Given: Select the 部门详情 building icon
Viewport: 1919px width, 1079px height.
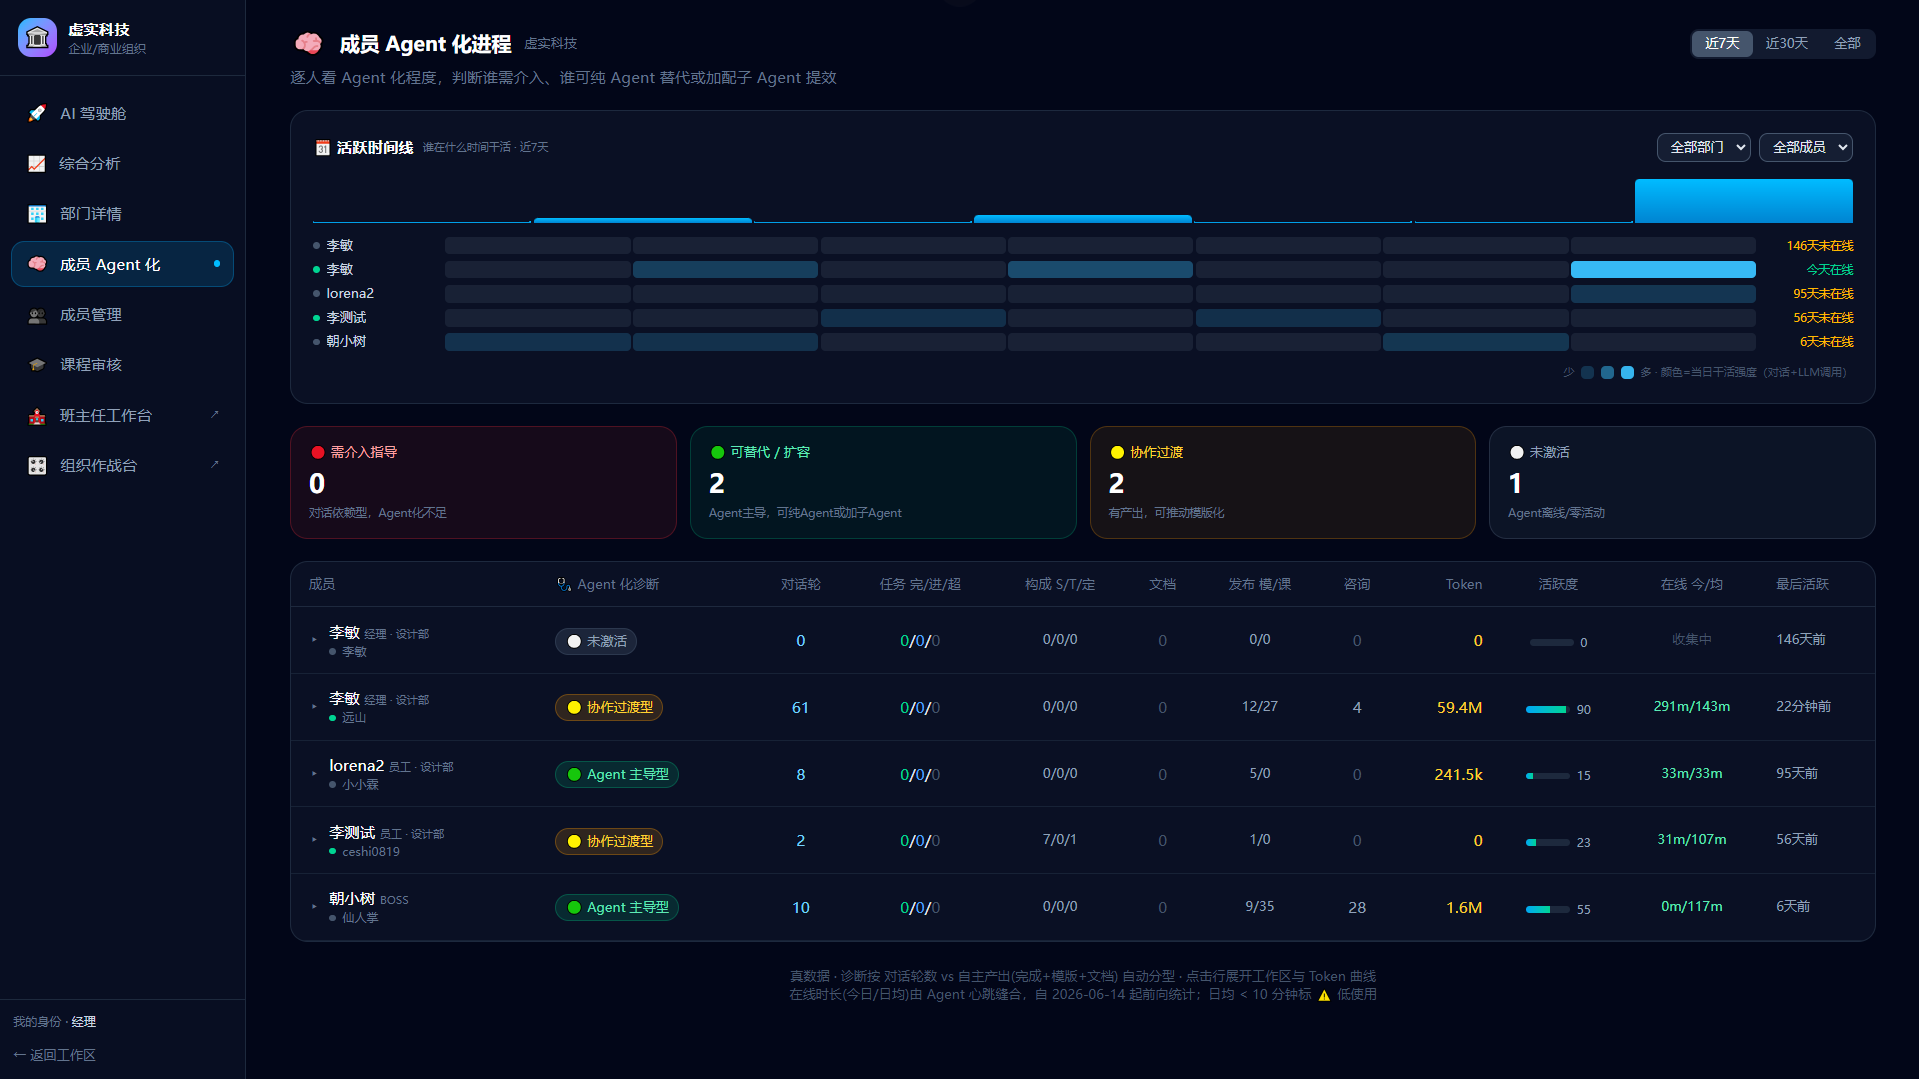Looking at the screenshot, I should pos(37,213).
